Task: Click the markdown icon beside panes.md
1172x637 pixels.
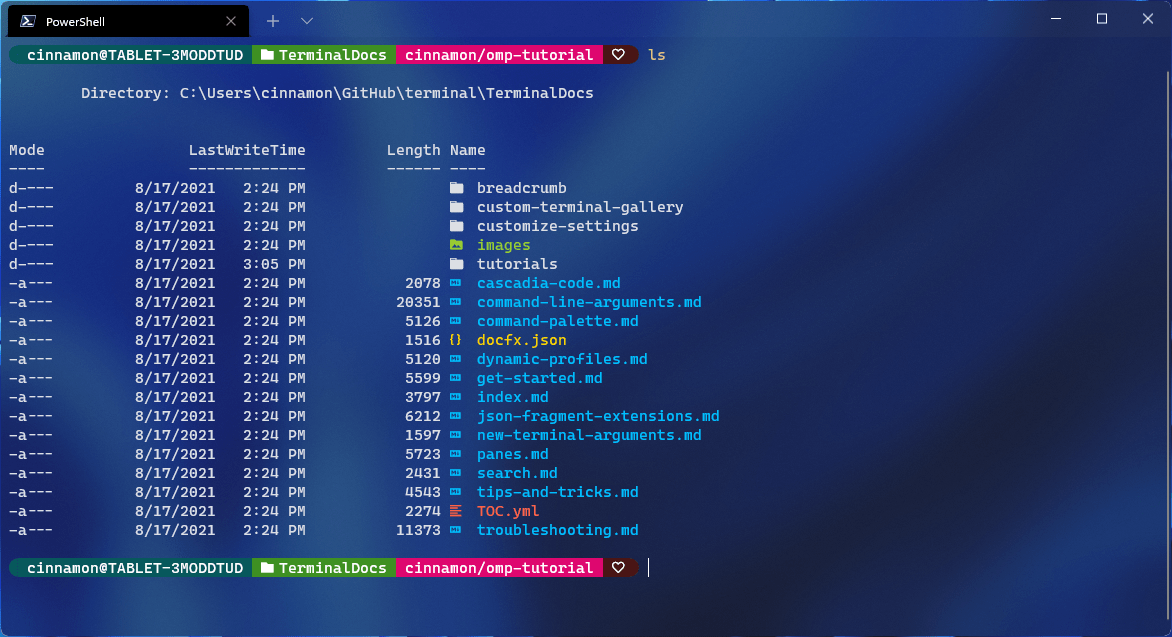Action: point(457,454)
